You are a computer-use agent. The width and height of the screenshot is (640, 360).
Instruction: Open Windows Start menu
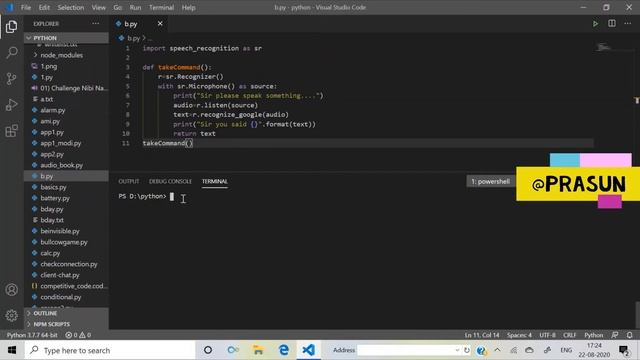tap(12, 350)
